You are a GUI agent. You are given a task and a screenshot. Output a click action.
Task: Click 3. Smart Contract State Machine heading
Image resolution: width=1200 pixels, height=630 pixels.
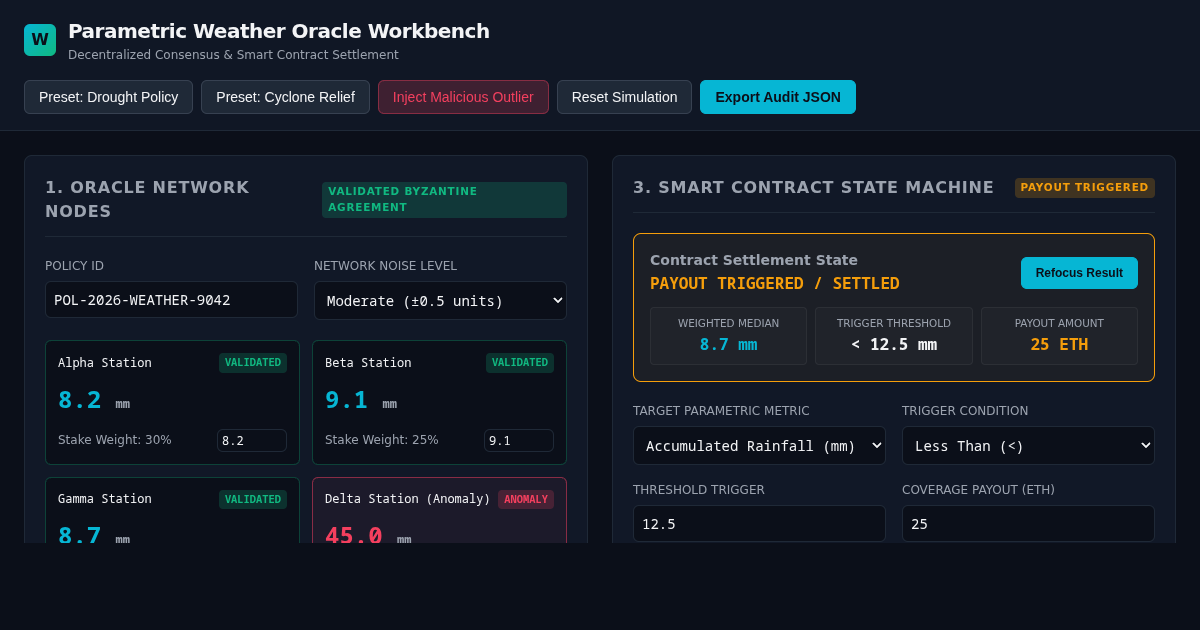(813, 188)
